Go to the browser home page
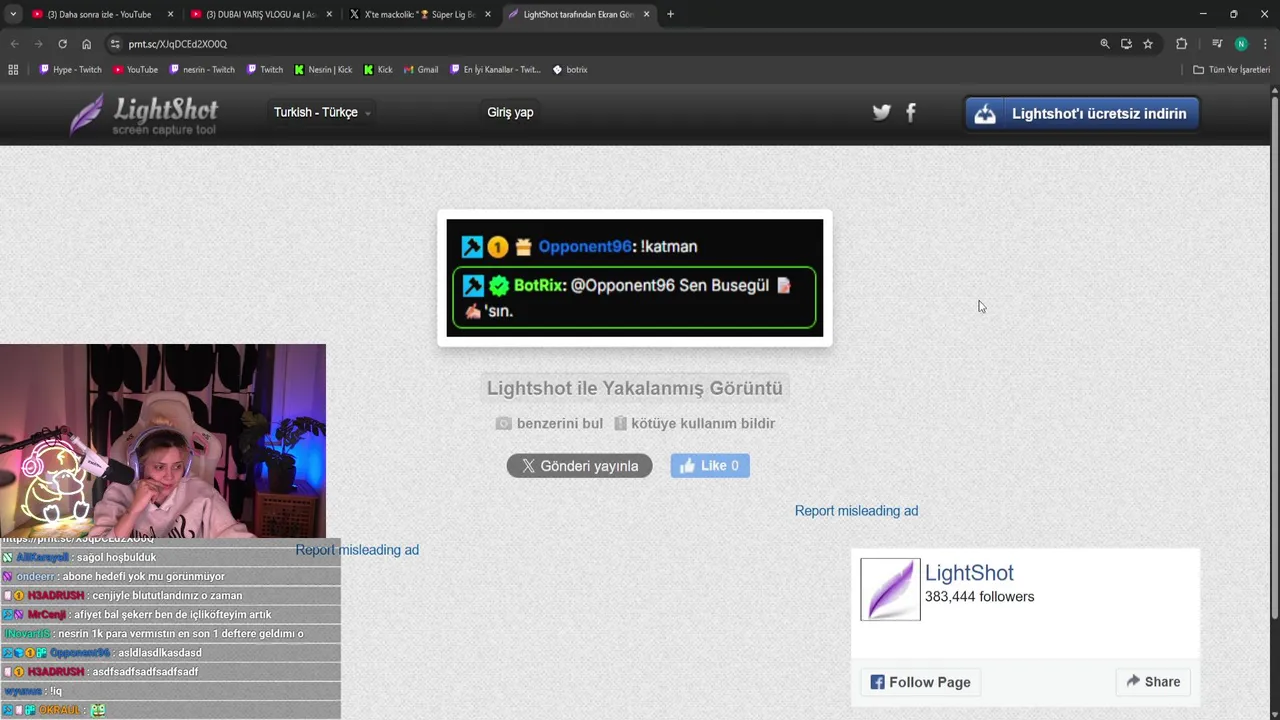1280x720 pixels. pyautogui.click(x=87, y=44)
